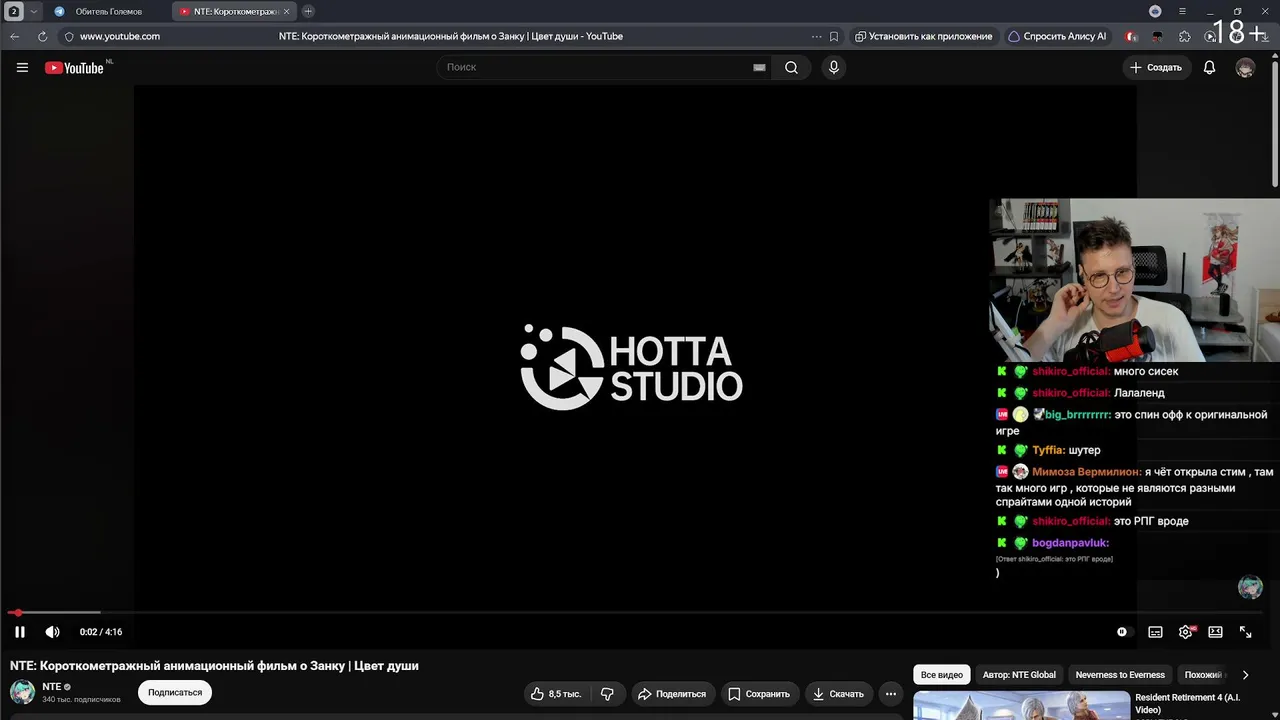The image size is (1280, 720).
Task: Open the page options three-dot menu in address bar
Action: (x=817, y=36)
